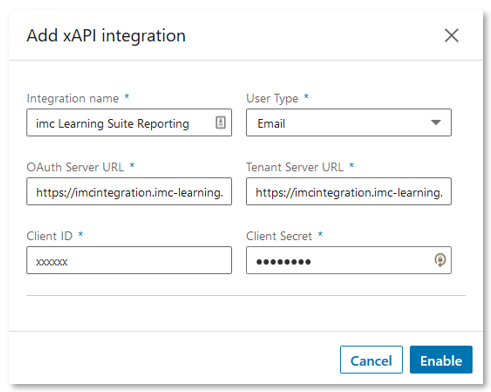Click into the Tenant Server URL field
491x392 pixels.
(349, 191)
